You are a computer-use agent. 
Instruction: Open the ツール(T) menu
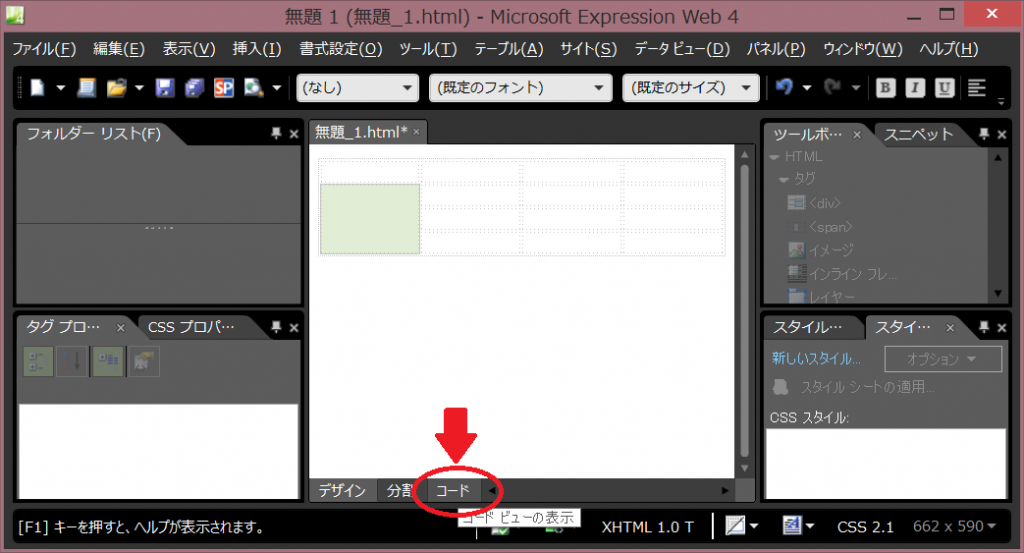click(428, 49)
